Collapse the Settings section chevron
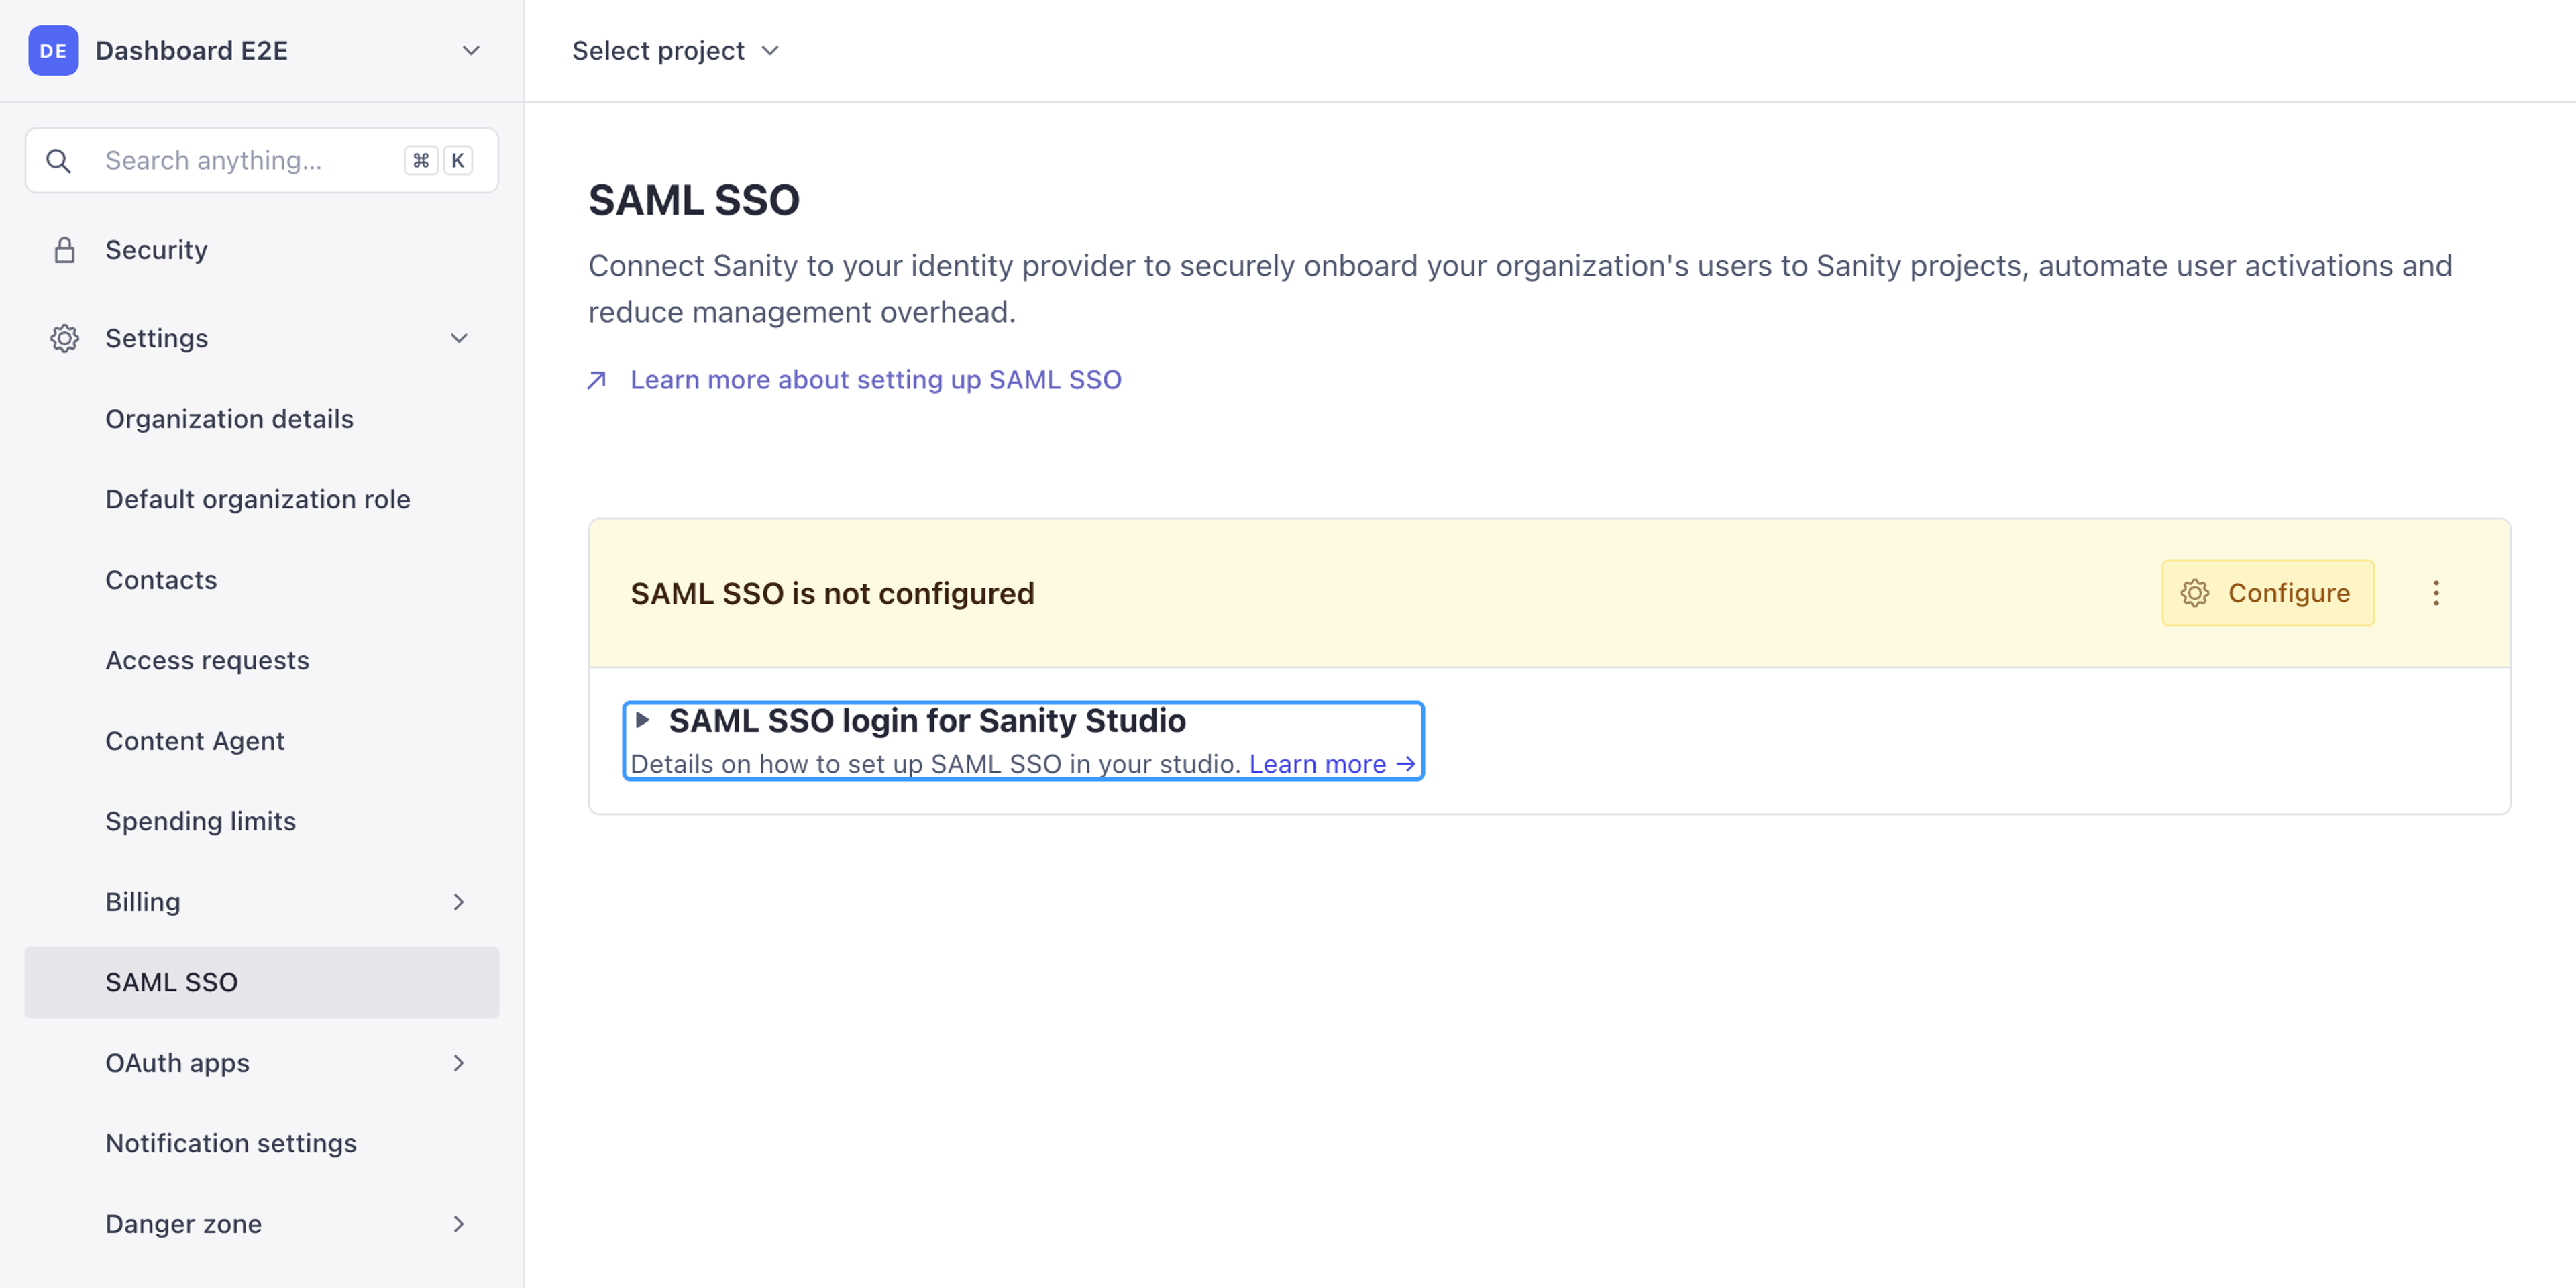 point(459,338)
